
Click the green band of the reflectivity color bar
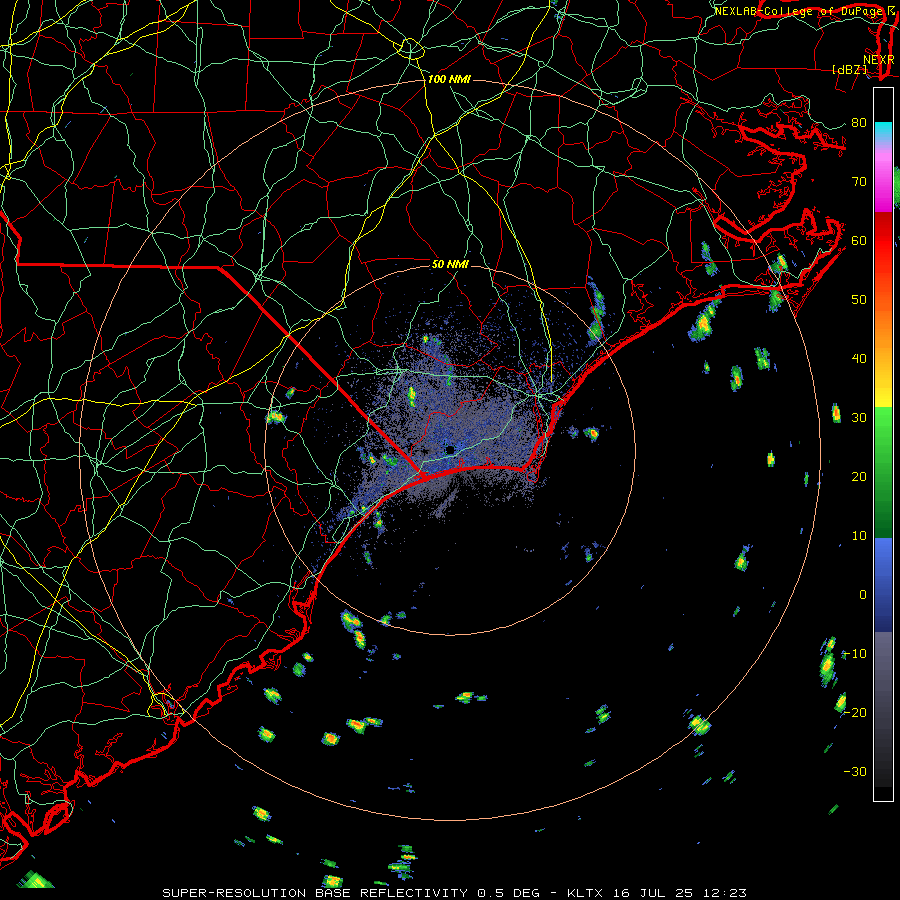(883, 472)
